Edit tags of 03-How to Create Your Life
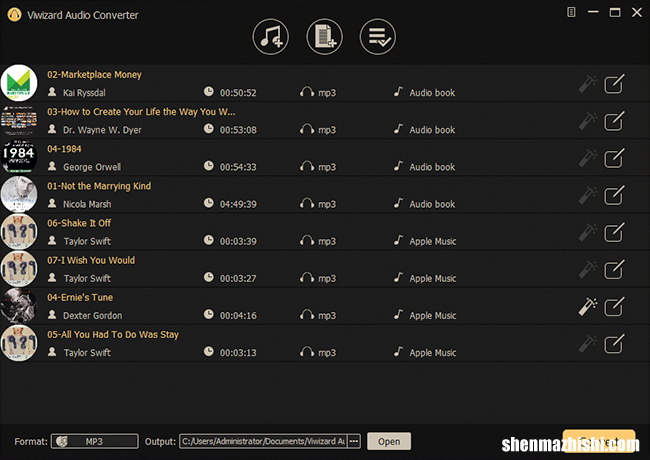650x460 pixels. [x=614, y=121]
